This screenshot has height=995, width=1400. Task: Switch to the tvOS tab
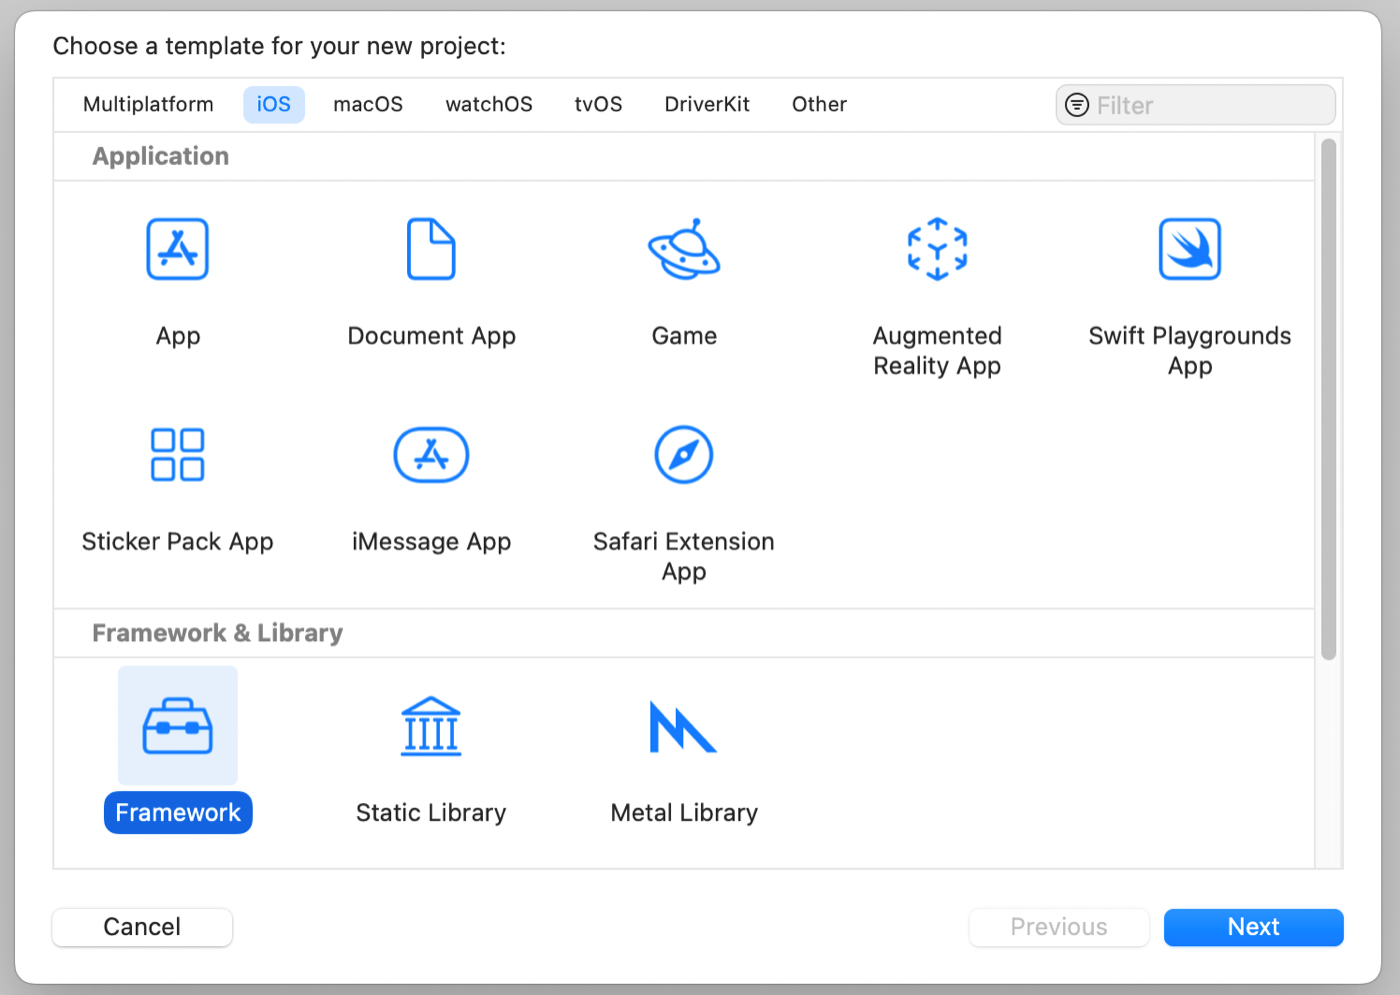pyautogui.click(x=598, y=104)
